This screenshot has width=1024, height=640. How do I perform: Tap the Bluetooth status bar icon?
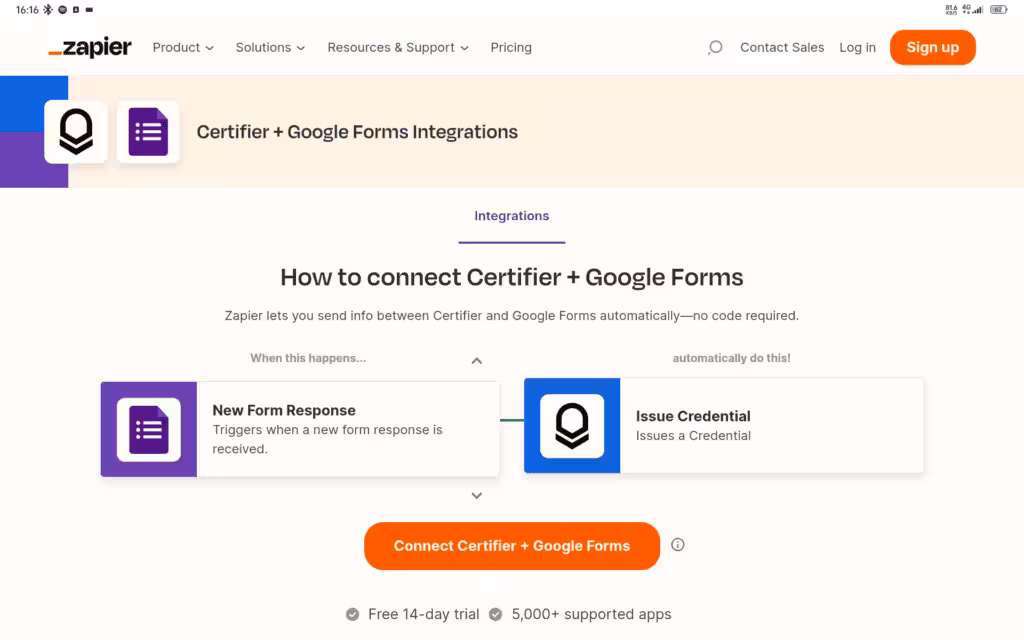(47, 9)
